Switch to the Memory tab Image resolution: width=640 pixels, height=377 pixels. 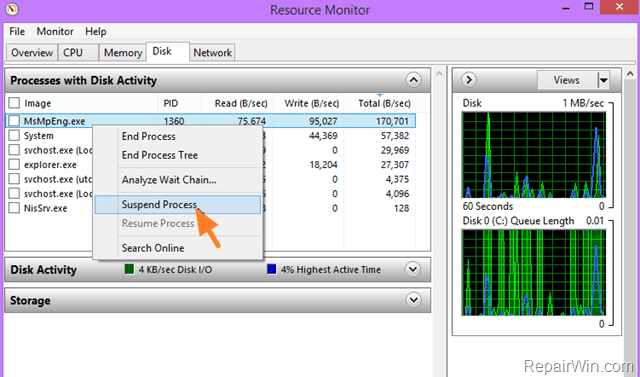tap(122, 53)
